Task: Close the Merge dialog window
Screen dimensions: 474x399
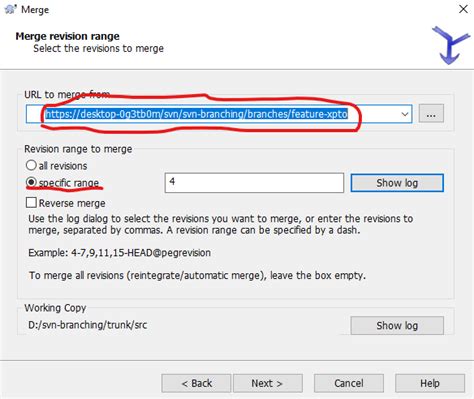Action: pyautogui.click(x=463, y=9)
